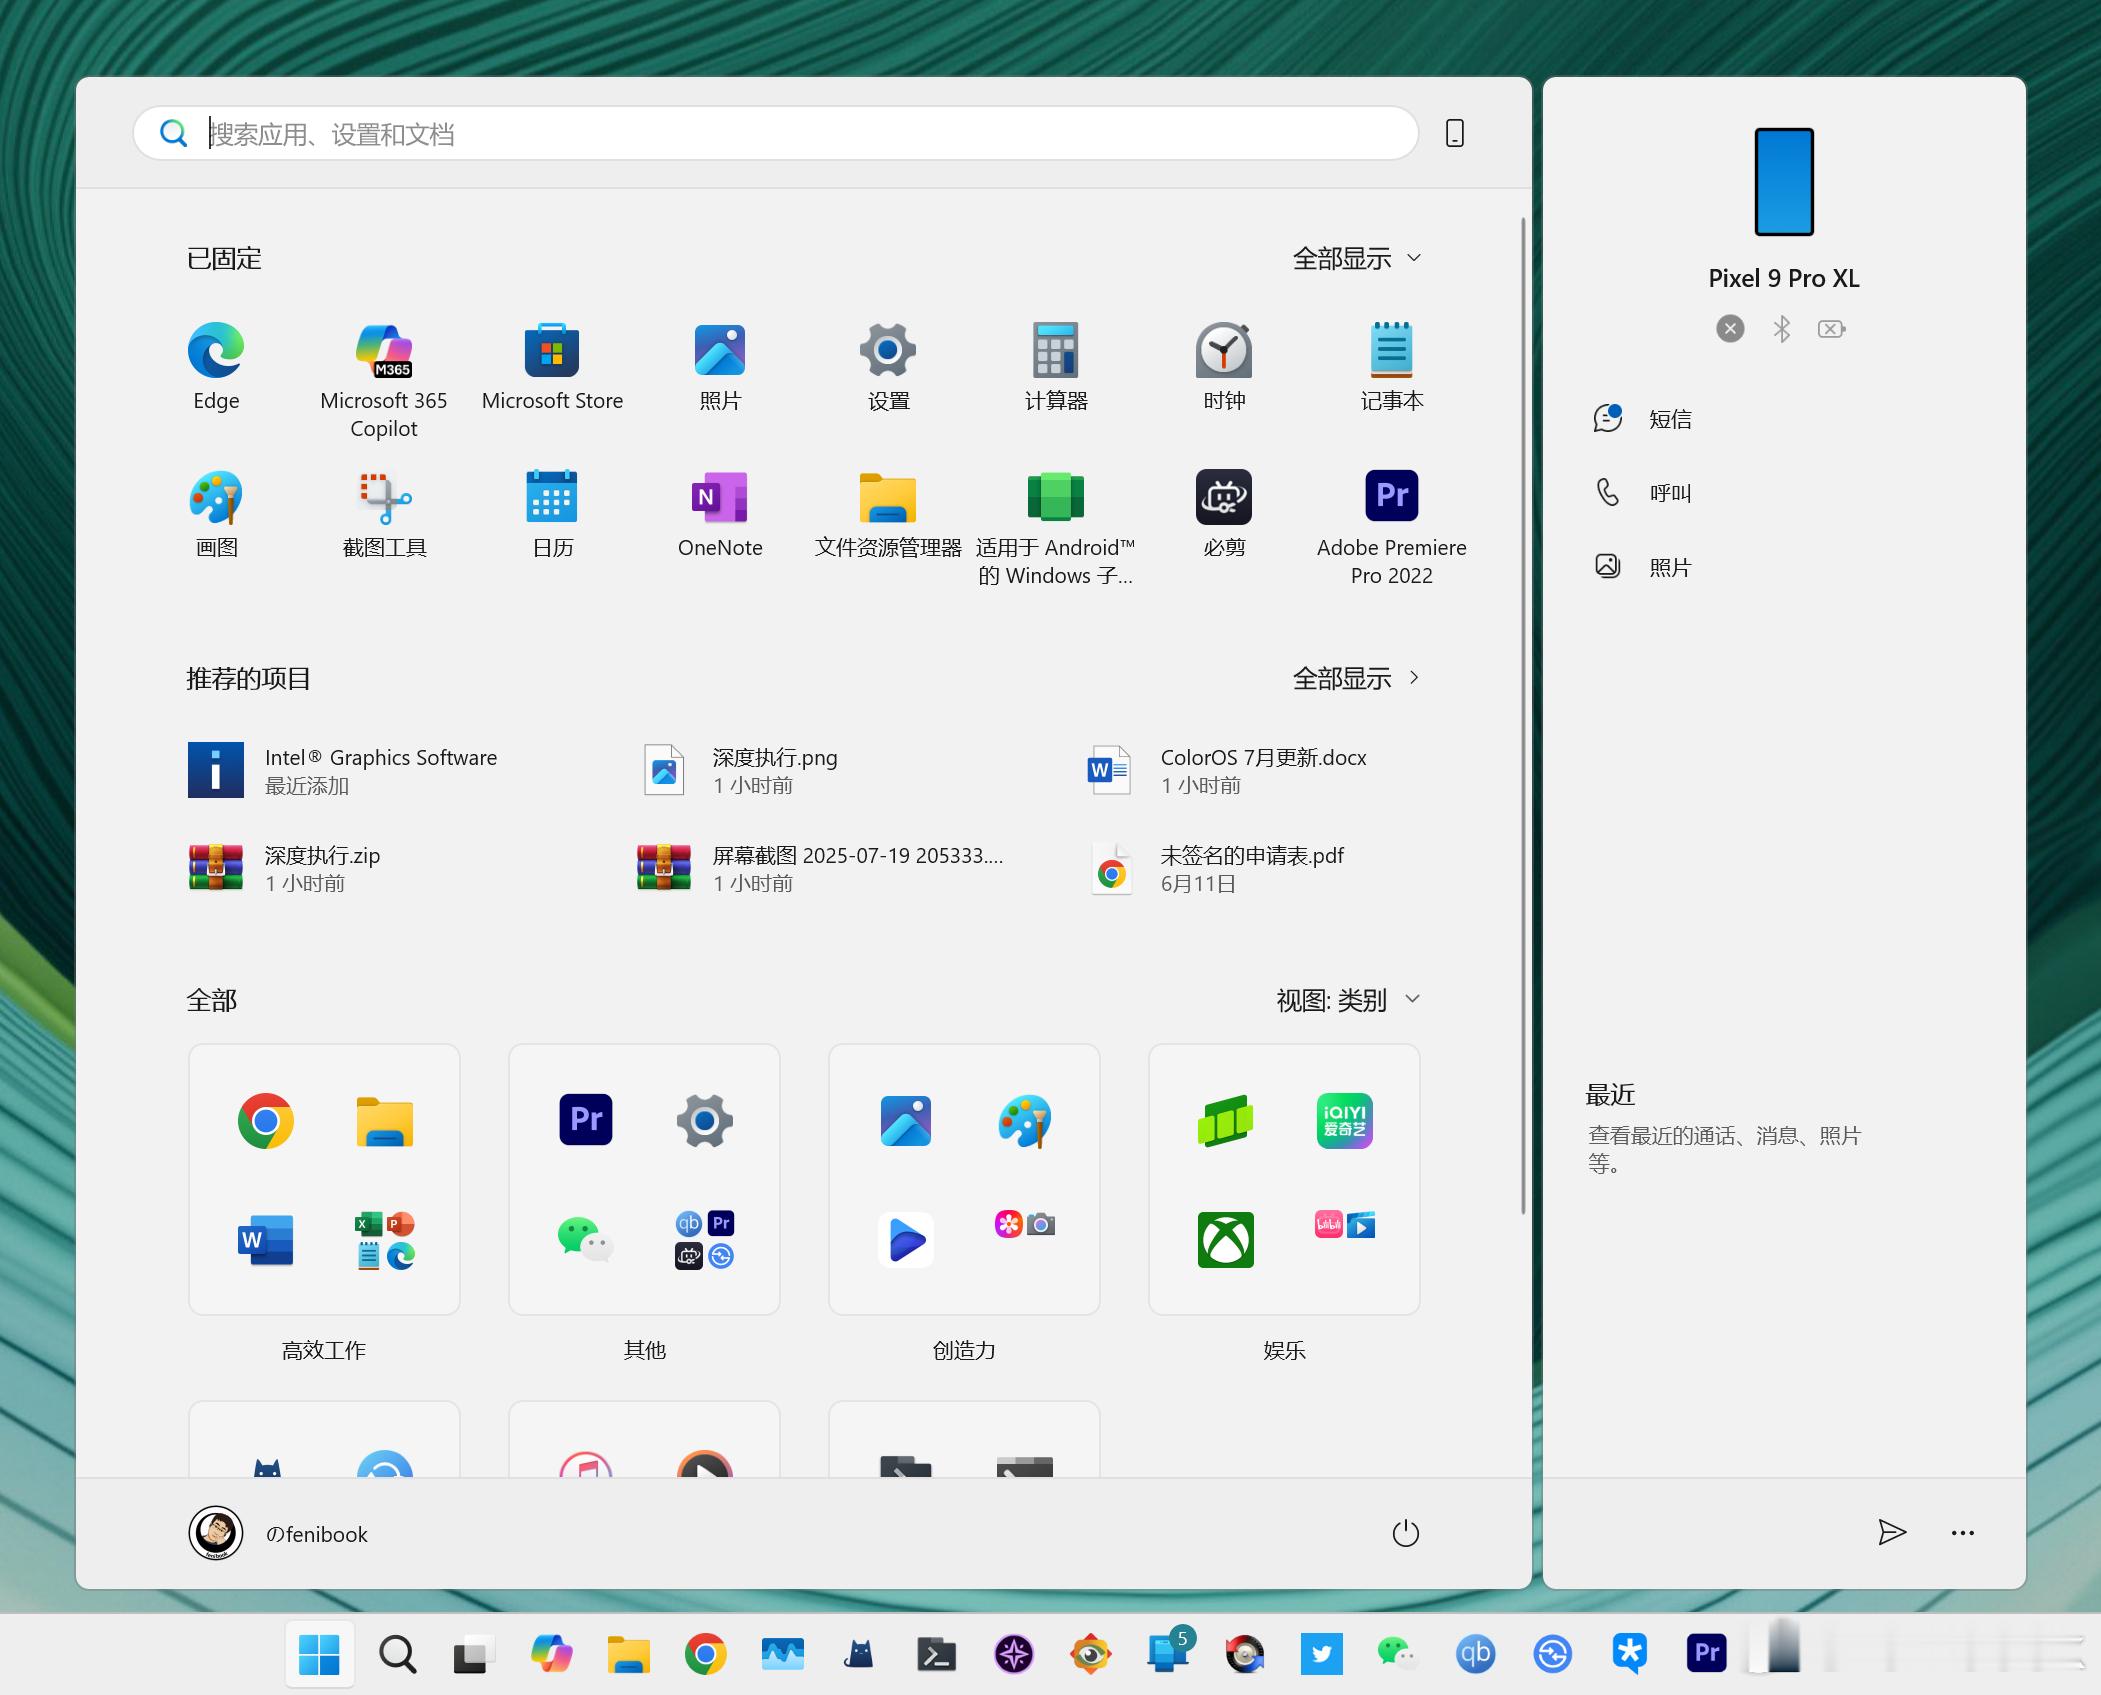
Task: Open 文件资源管理器 from pinned apps
Action: tap(888, 514)
